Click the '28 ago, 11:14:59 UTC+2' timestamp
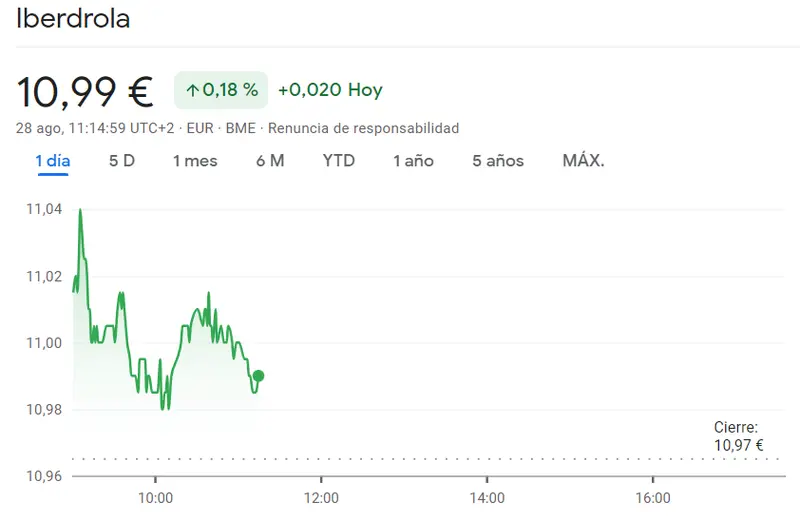 [x=95, y=128]
